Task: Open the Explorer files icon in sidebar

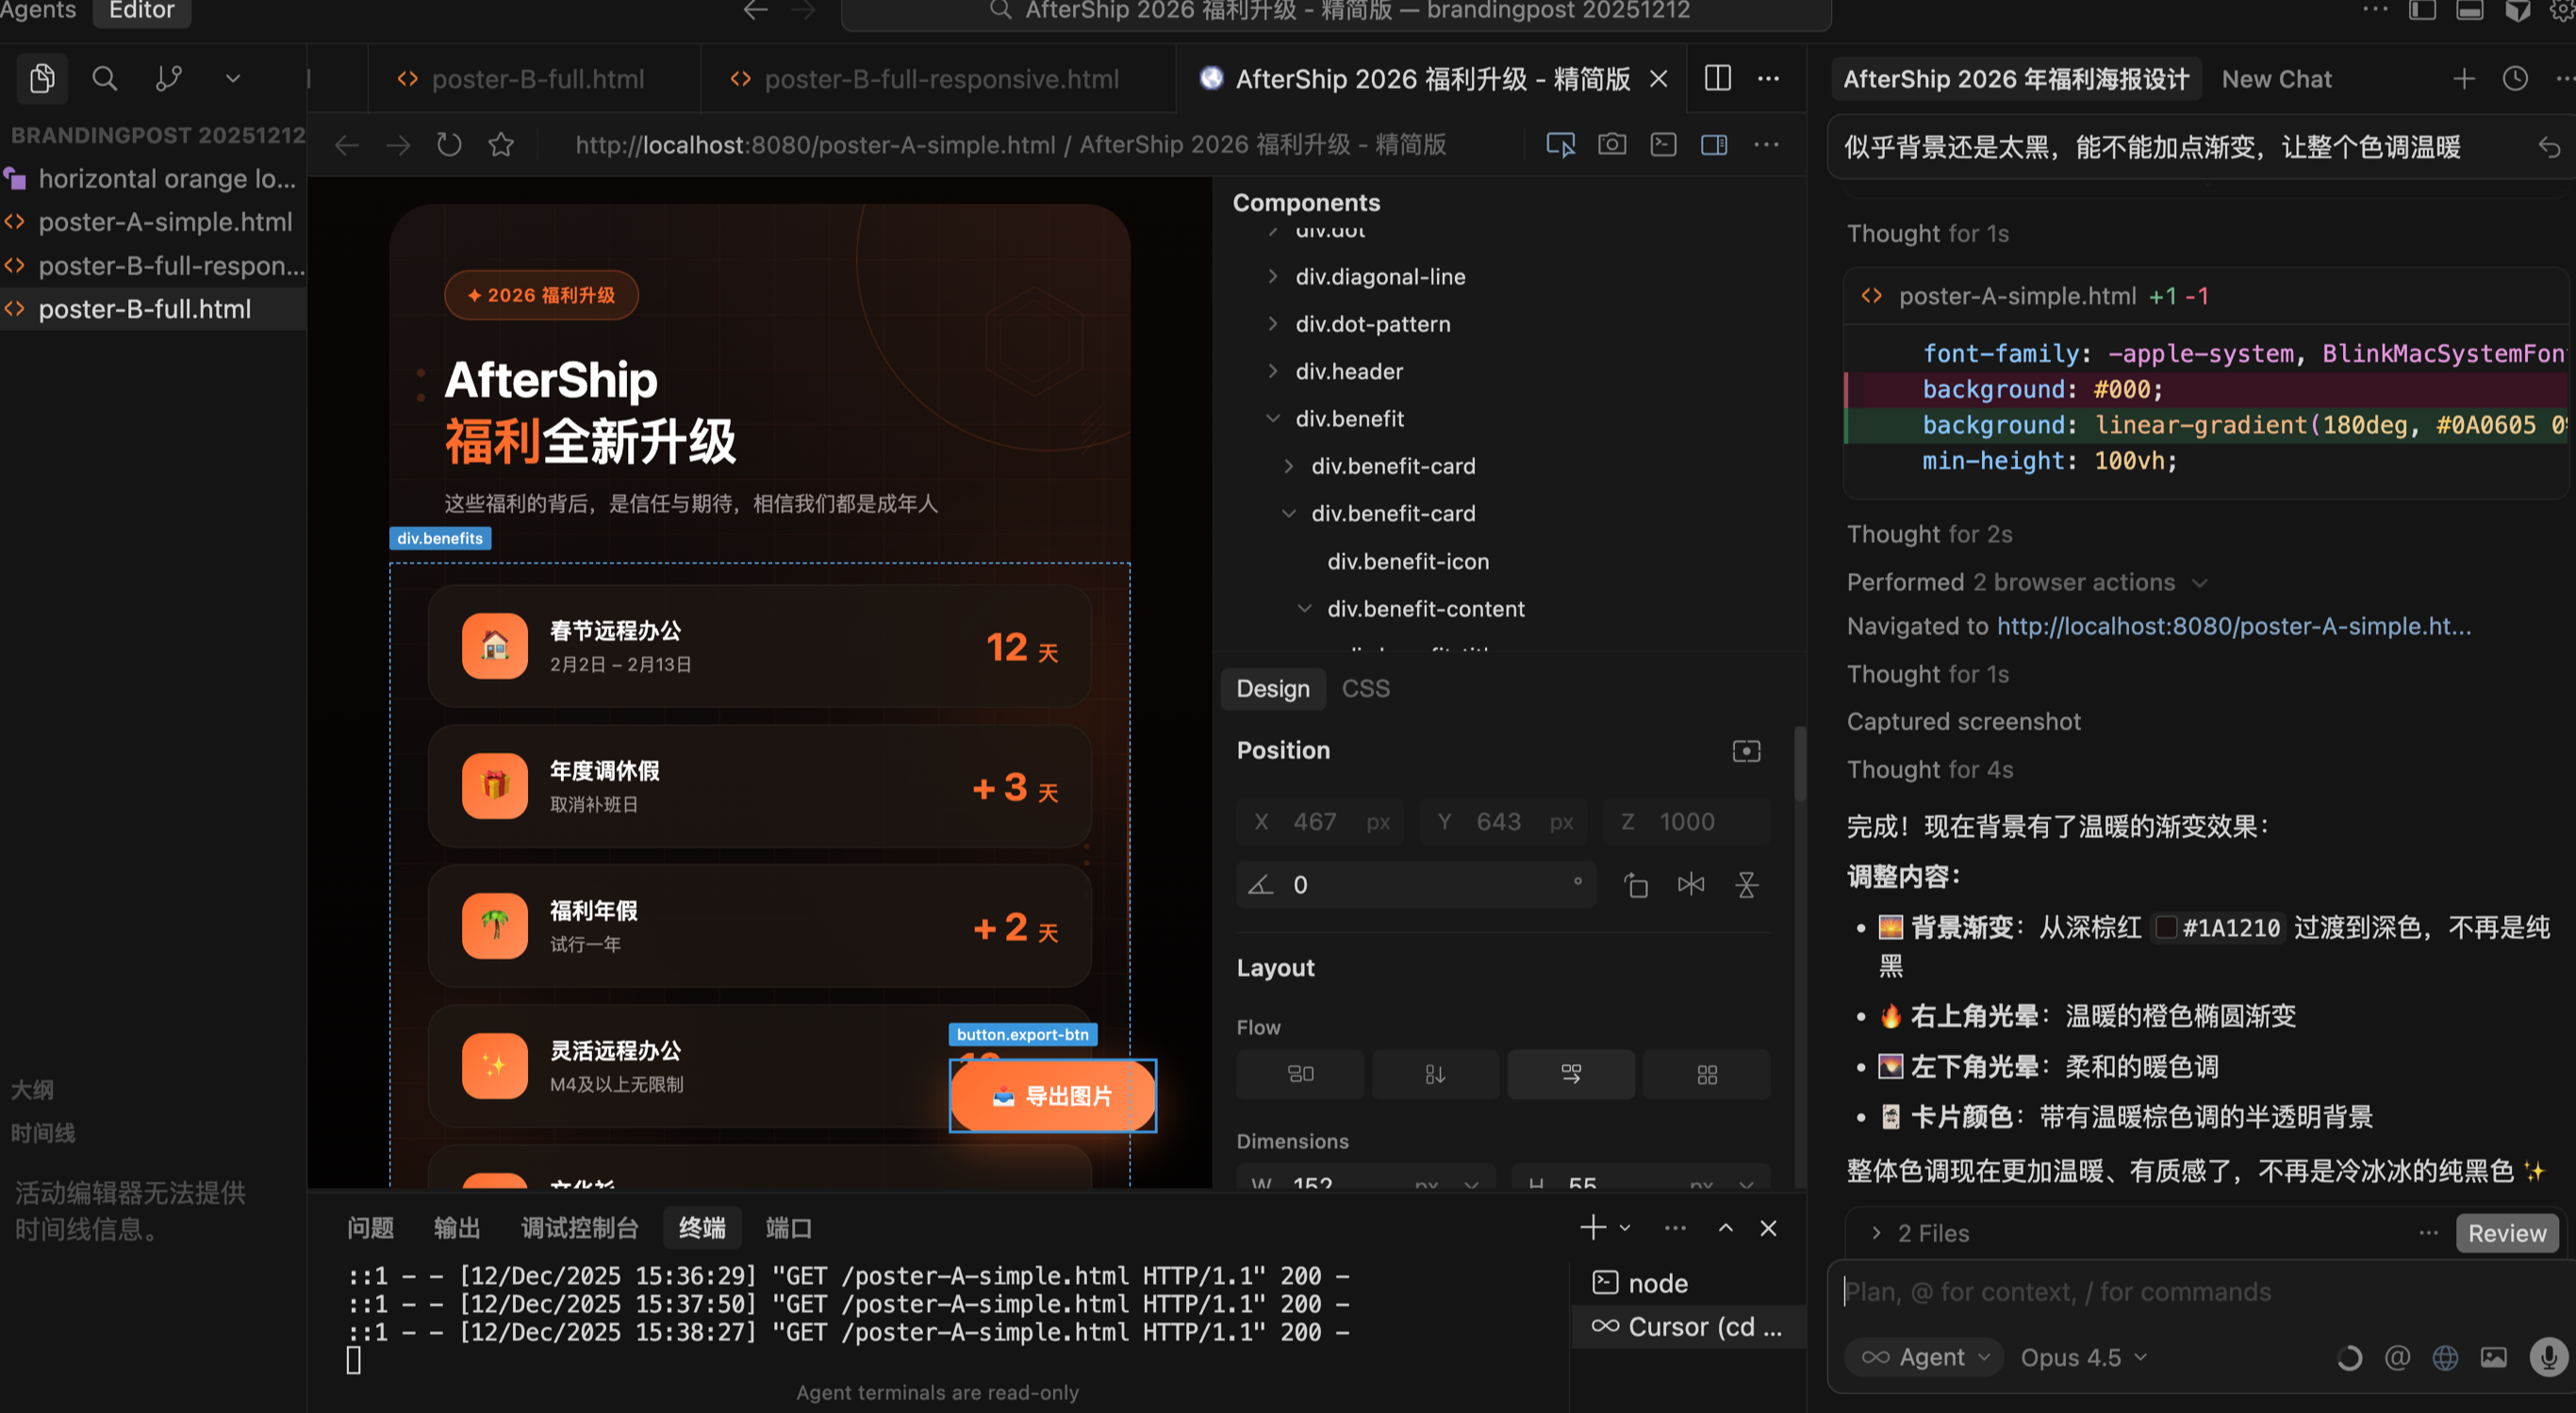Action: click(x=42, y=78)
